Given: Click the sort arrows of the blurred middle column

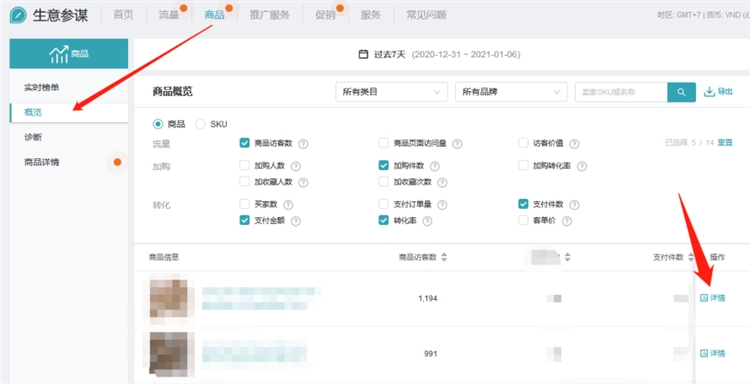Looking at the screenshot, I should [567, 257].
